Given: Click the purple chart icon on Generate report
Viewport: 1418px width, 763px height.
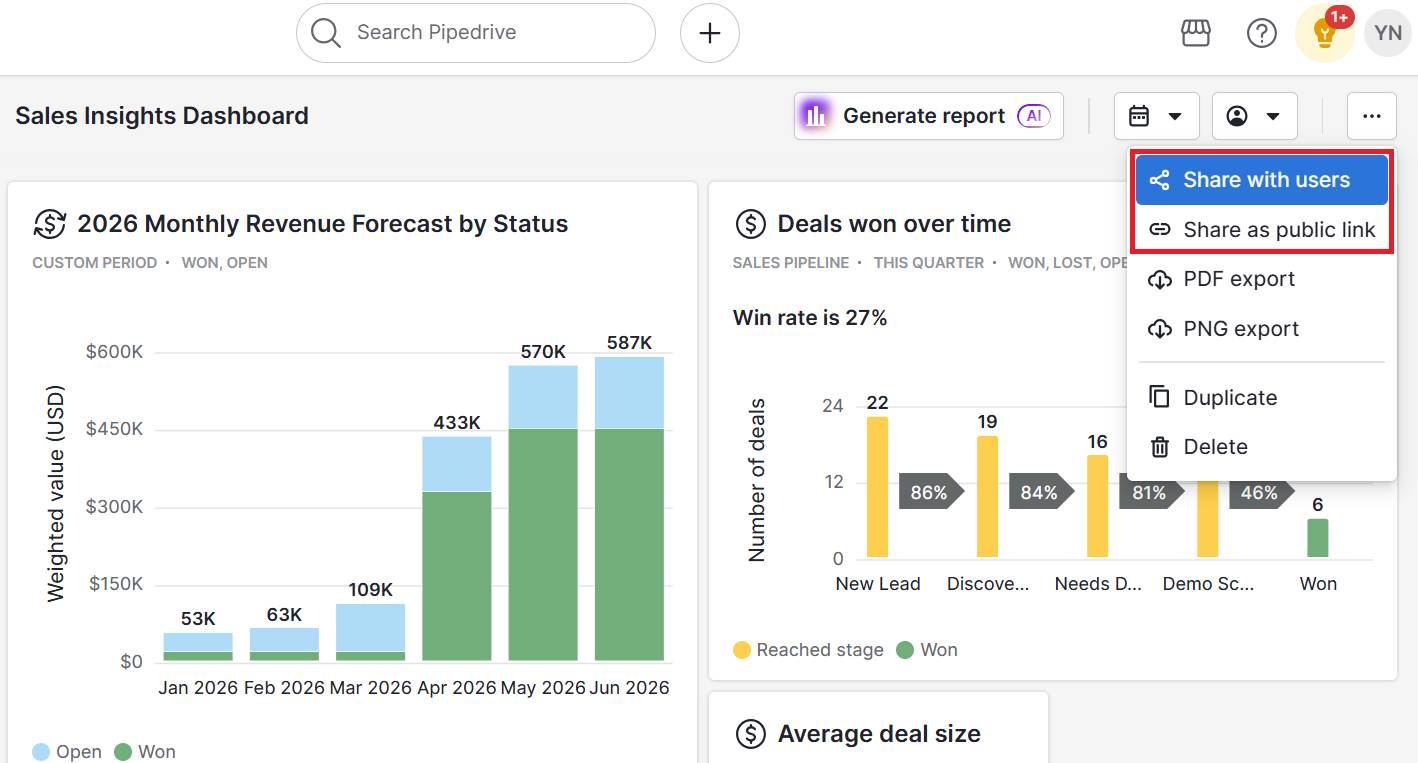Looking at the screenshot, I should 816,116.
